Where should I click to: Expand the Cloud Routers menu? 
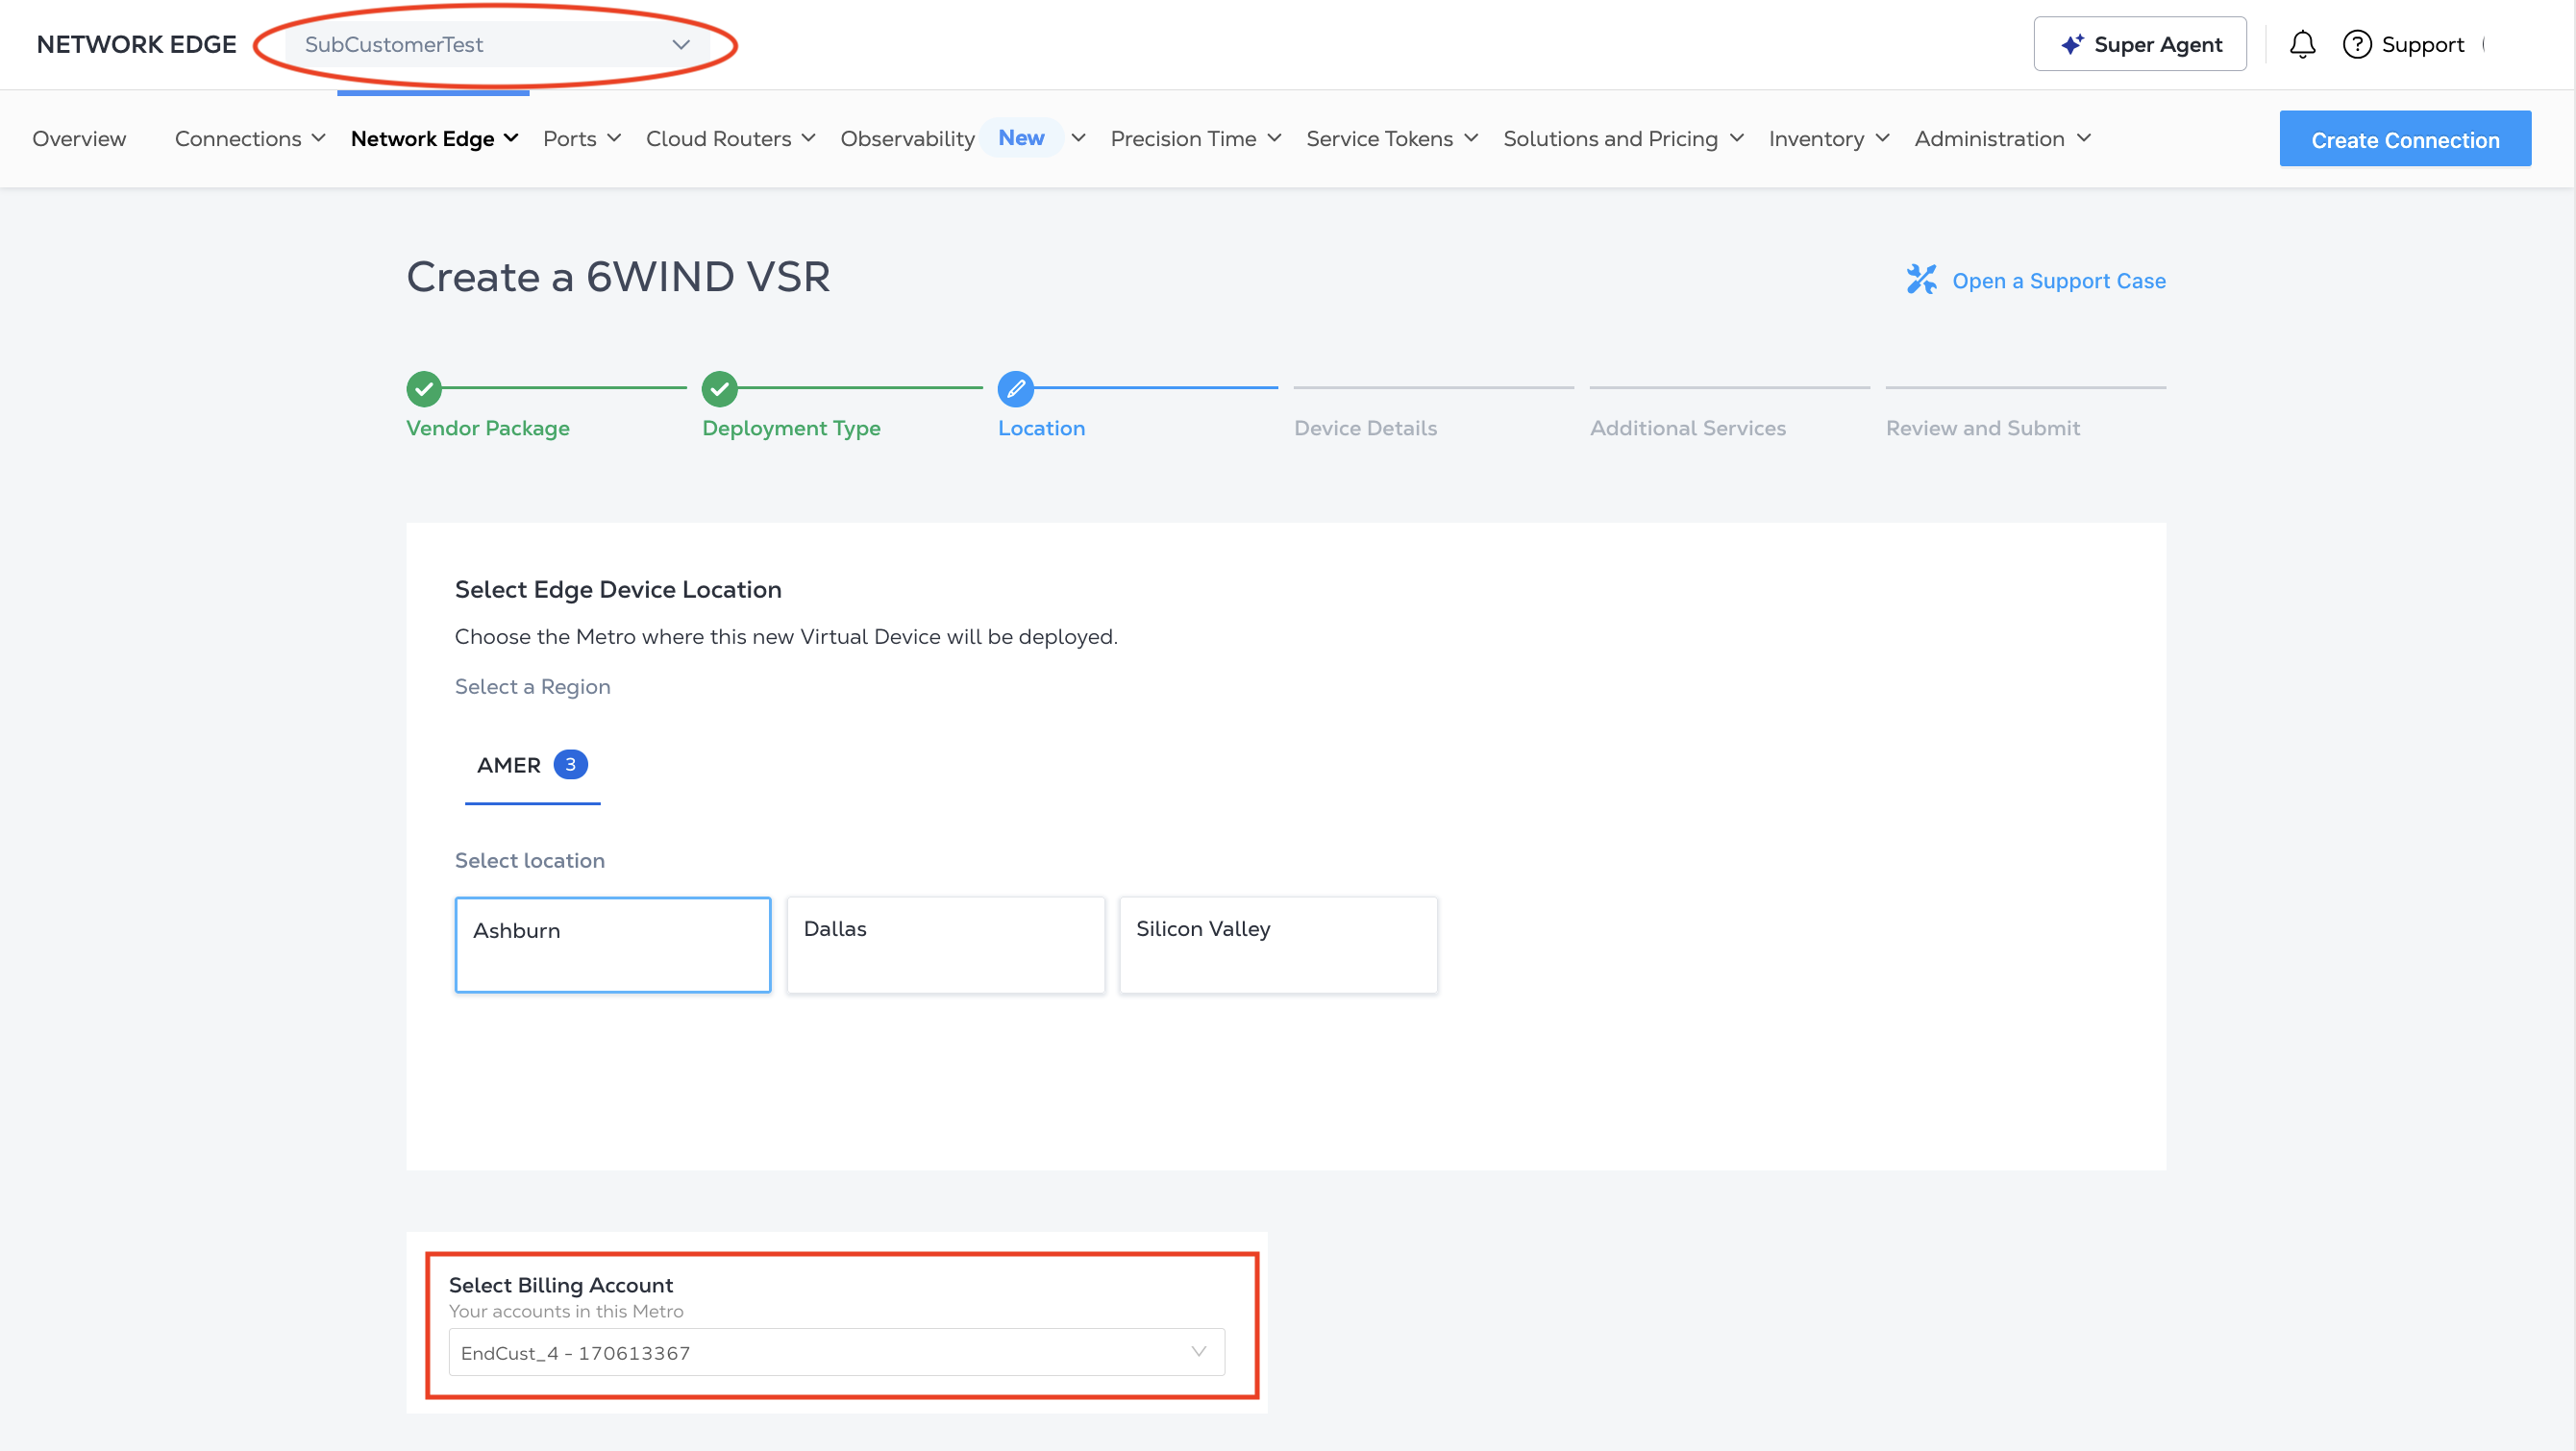click(731, 139)
